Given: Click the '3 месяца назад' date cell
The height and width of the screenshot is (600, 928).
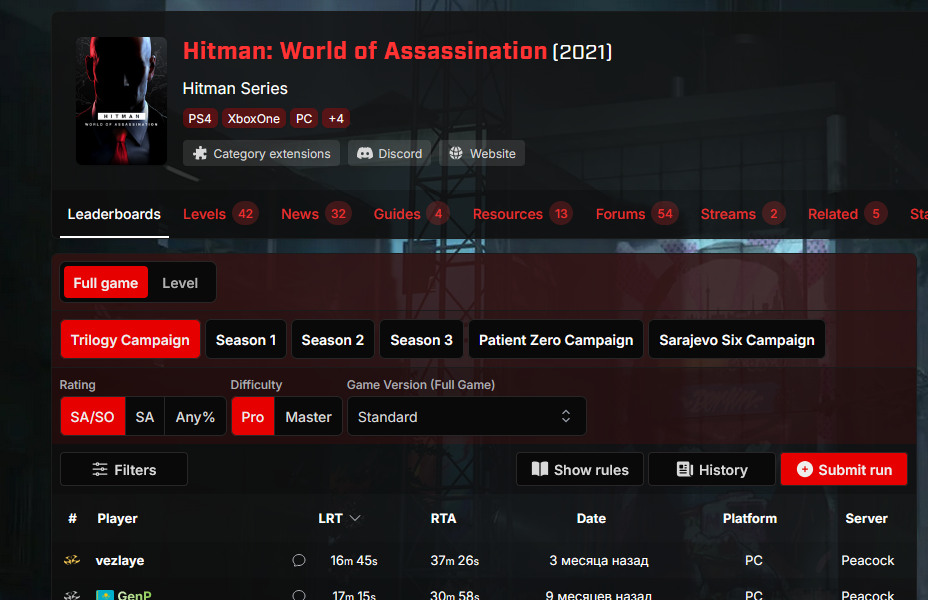Looking at the screenshot, I should tap(599, 560).
